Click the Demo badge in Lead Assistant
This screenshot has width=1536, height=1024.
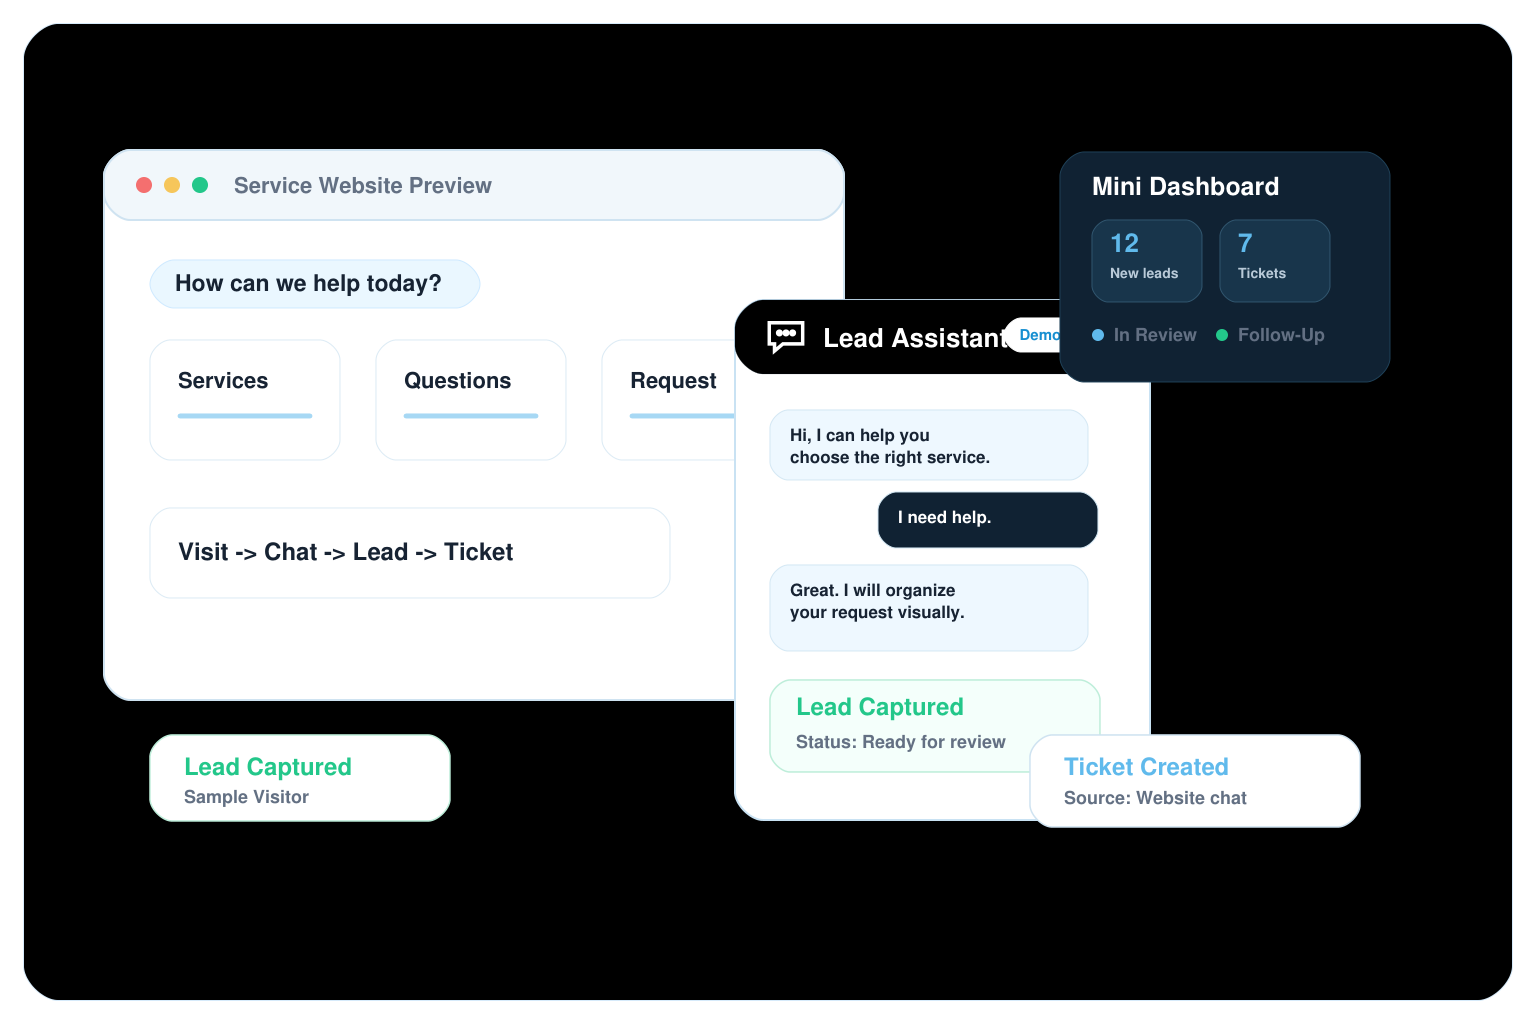pos(1034,335)
